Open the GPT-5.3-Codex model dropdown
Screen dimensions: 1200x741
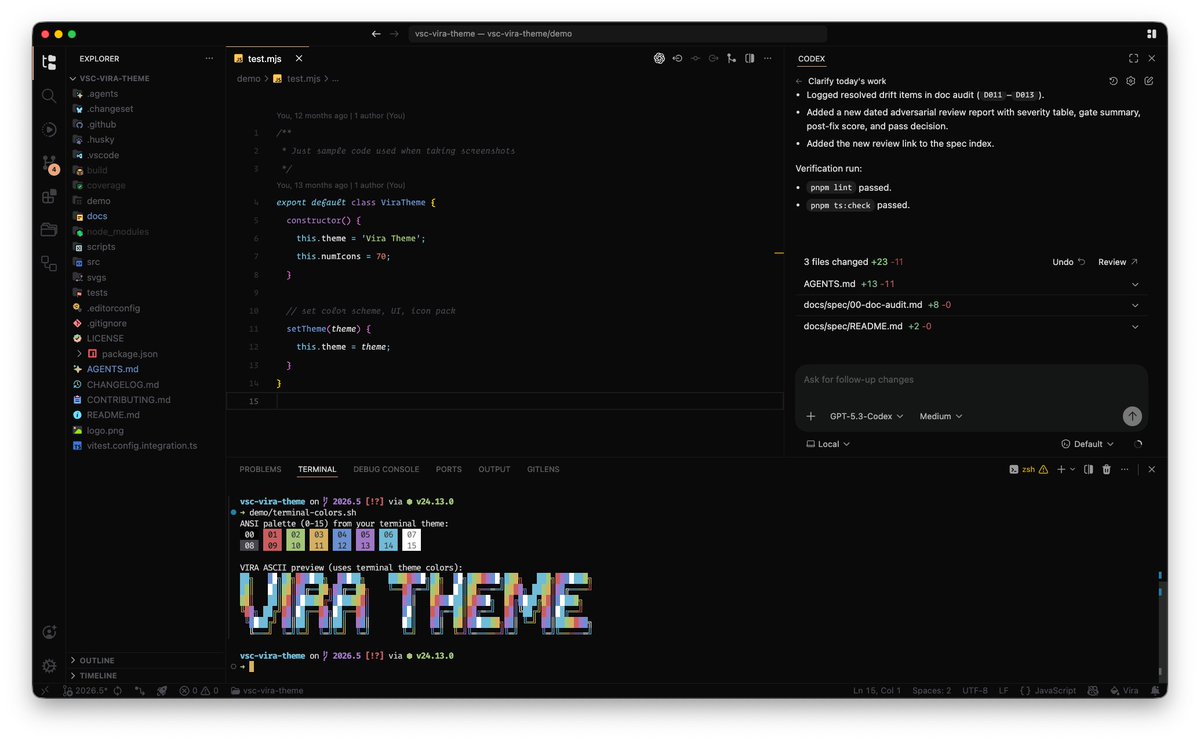click(866, 416)
